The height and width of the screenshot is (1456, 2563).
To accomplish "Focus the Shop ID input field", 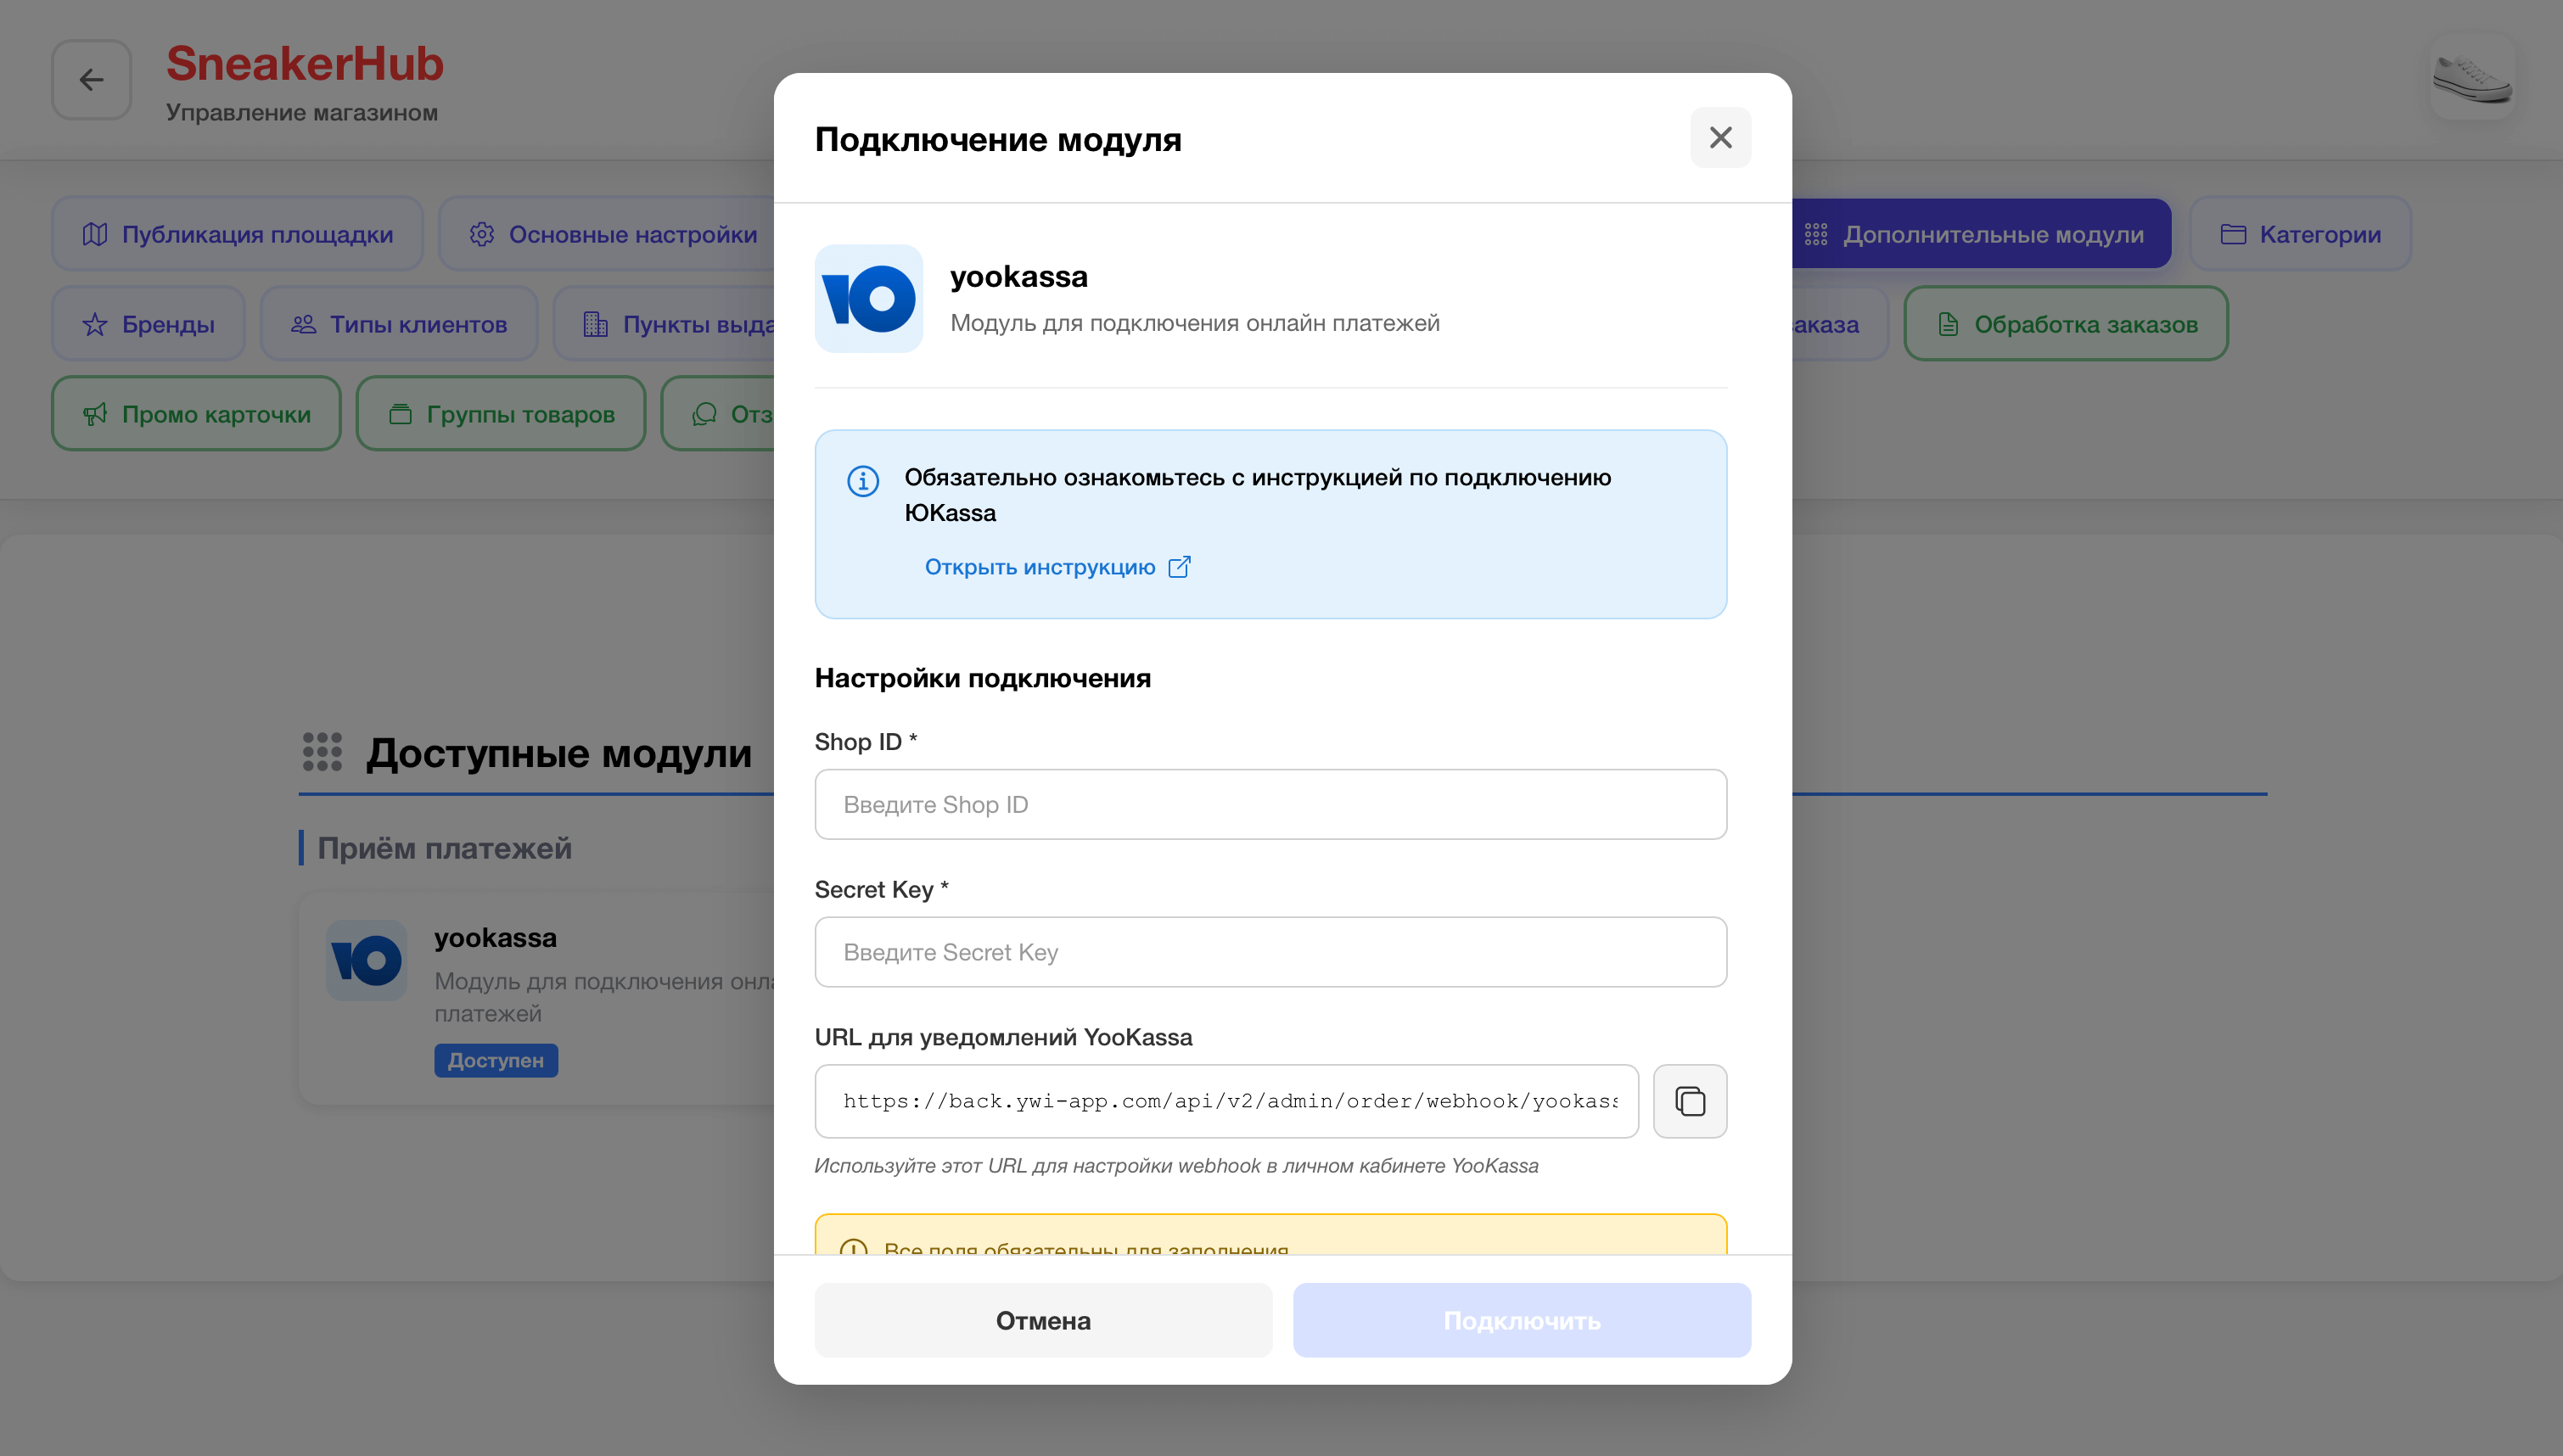I will tap(1270, 804).
